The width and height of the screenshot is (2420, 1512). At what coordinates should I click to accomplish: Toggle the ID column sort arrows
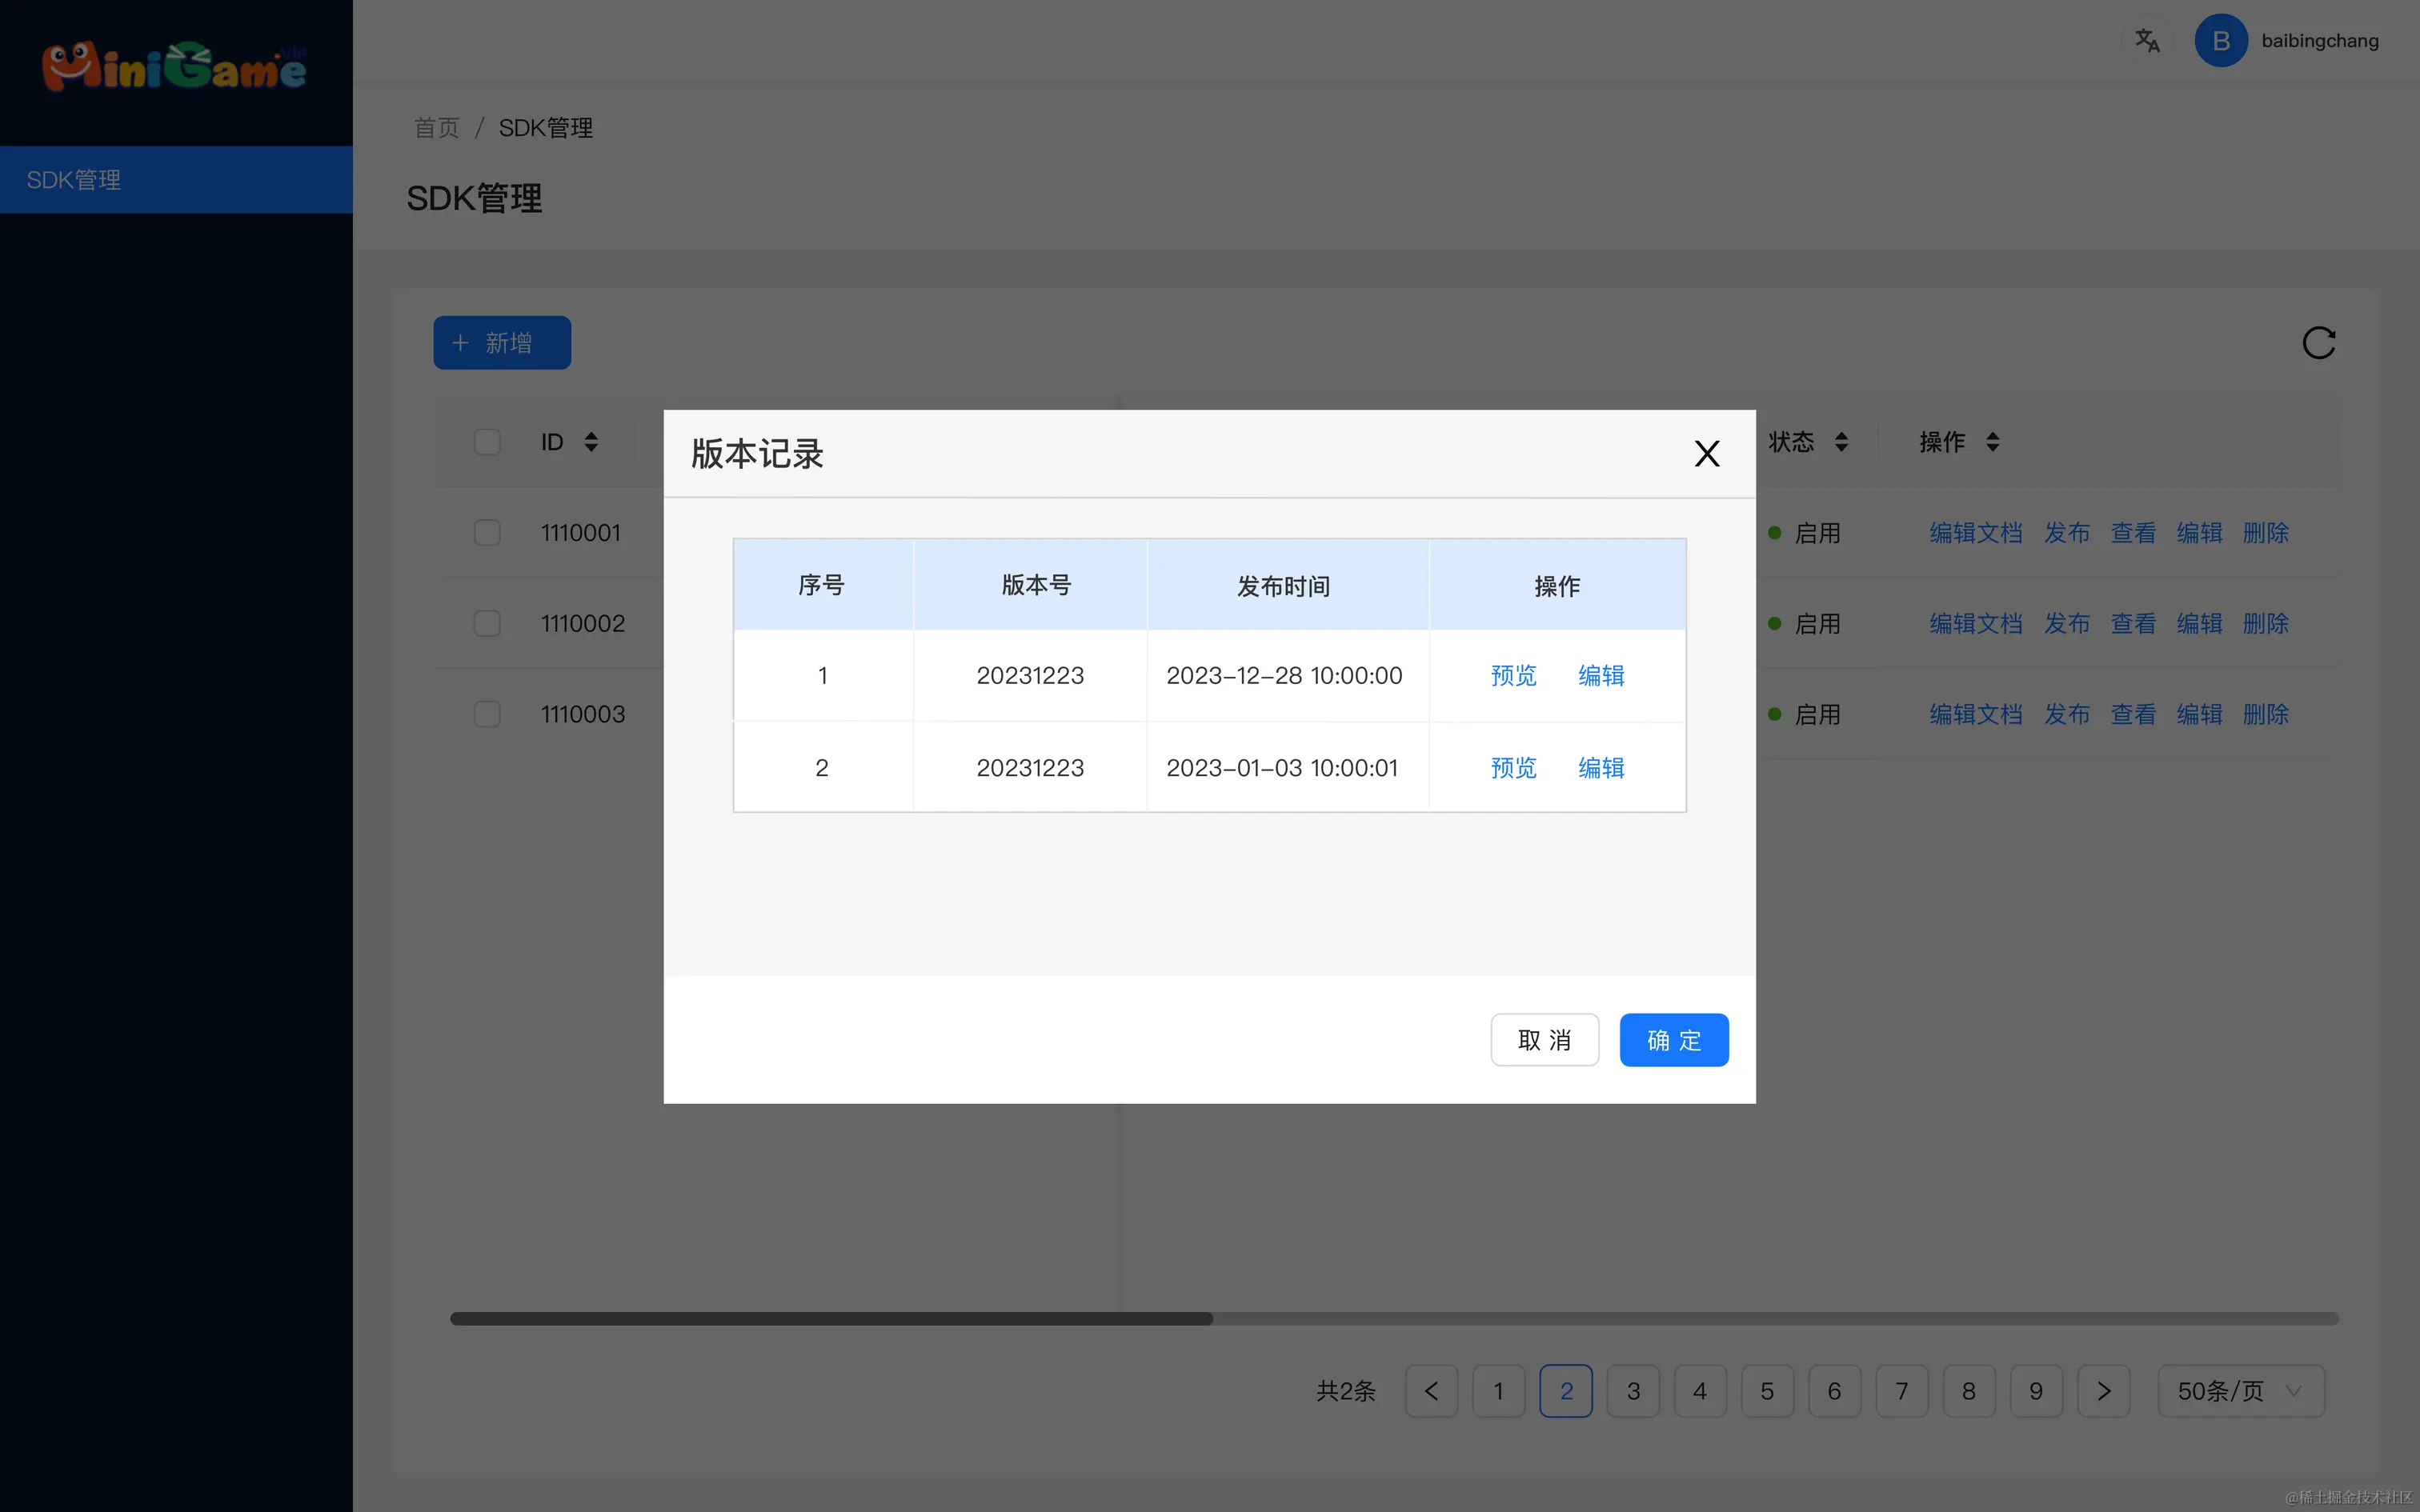click(x=590, y=441)
